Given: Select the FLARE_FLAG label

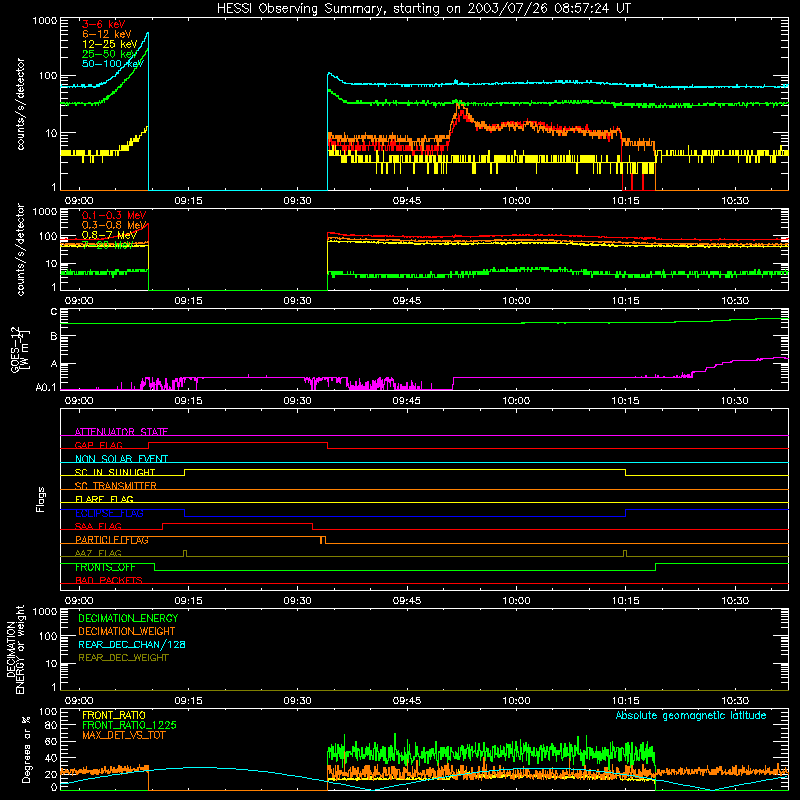Looking at the screenshot, I should pyautogui.click(x=104, y=499).
